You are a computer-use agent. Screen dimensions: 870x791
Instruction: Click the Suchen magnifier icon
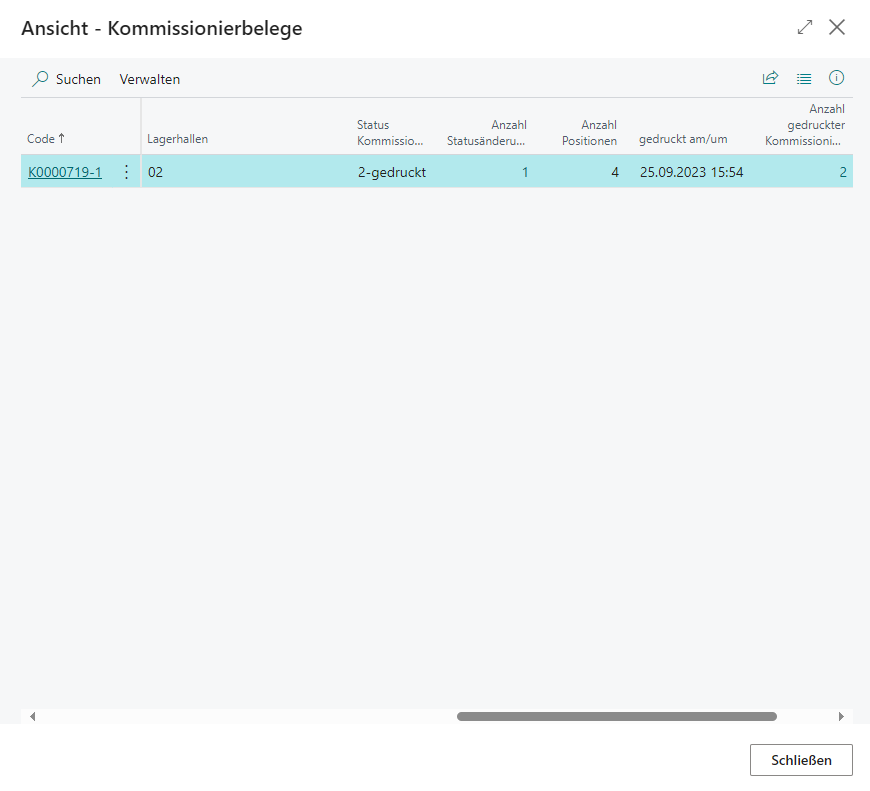(x=40, y=79)
